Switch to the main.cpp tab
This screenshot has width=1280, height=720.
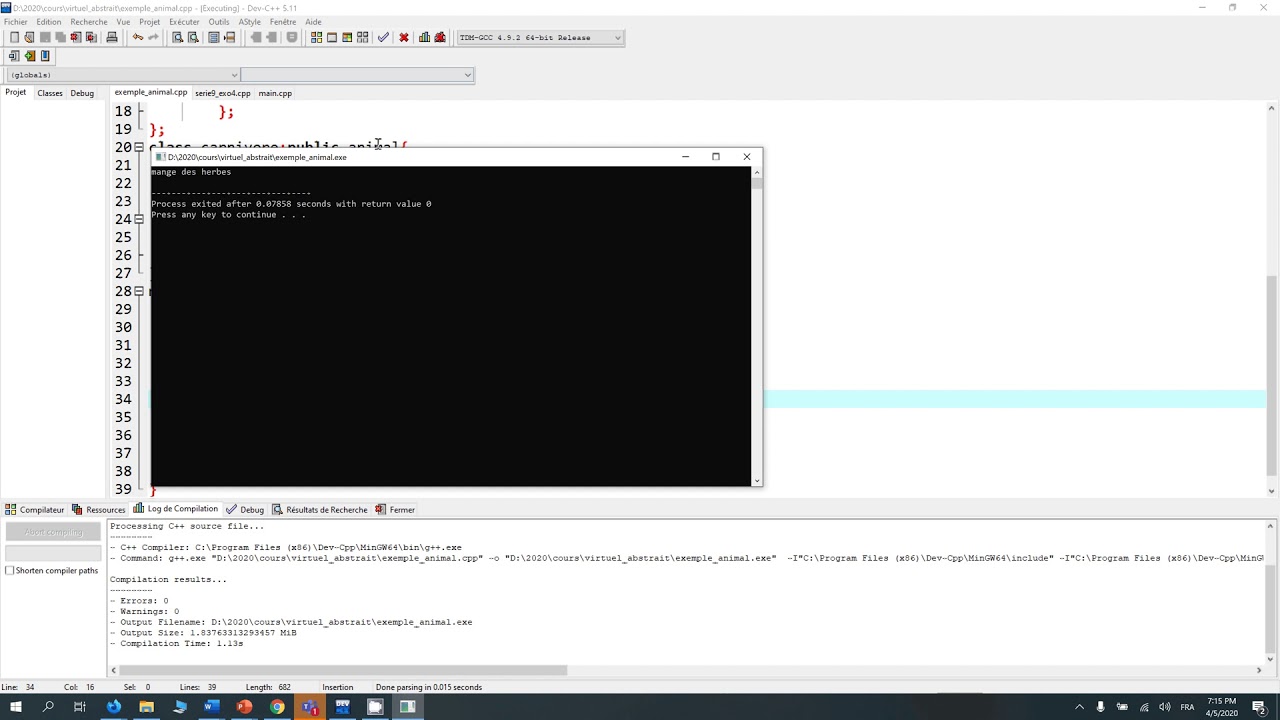275,93
